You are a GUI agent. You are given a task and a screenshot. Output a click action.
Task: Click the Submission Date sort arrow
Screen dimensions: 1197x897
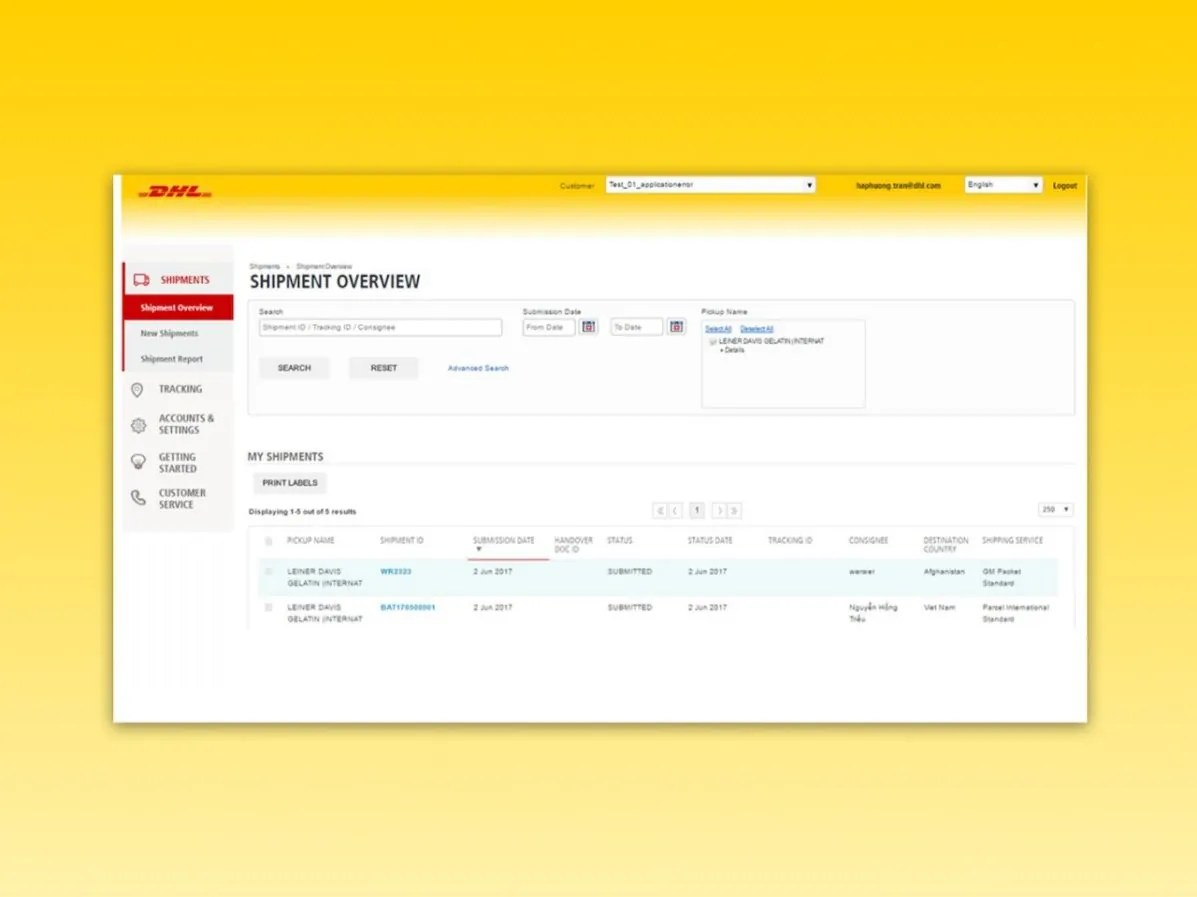click(479, 550)
